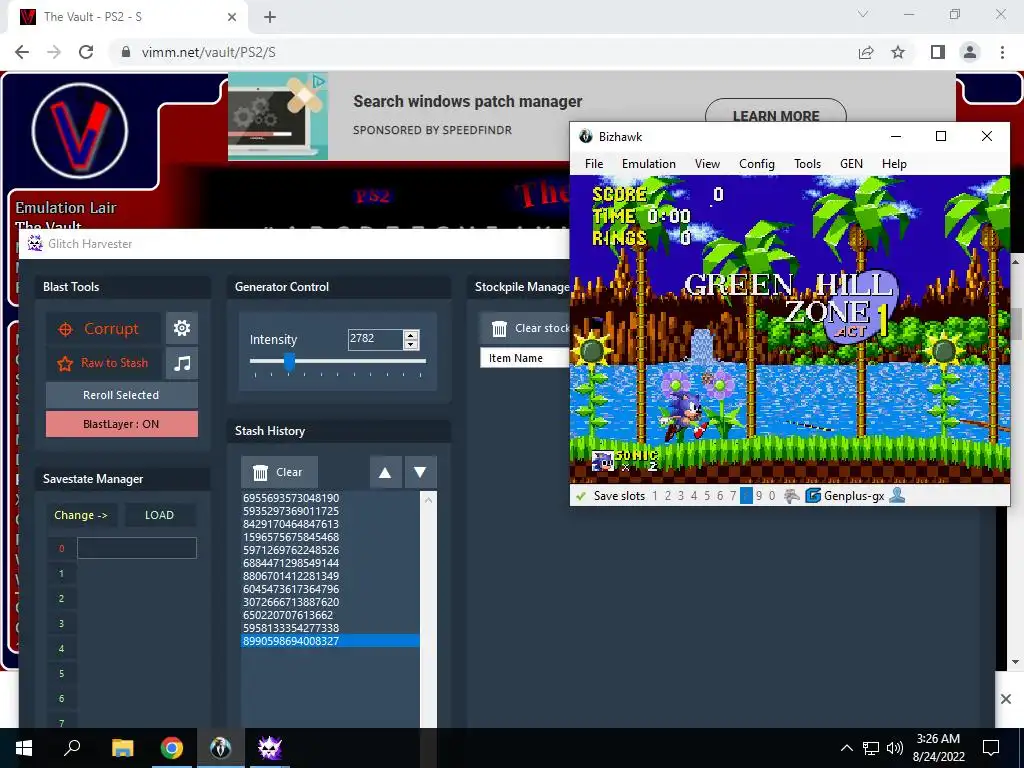Select stash entry 6955693573048190
This screenshot has width=1024, height=768.
pyautogui.click(x=330, y=498)
